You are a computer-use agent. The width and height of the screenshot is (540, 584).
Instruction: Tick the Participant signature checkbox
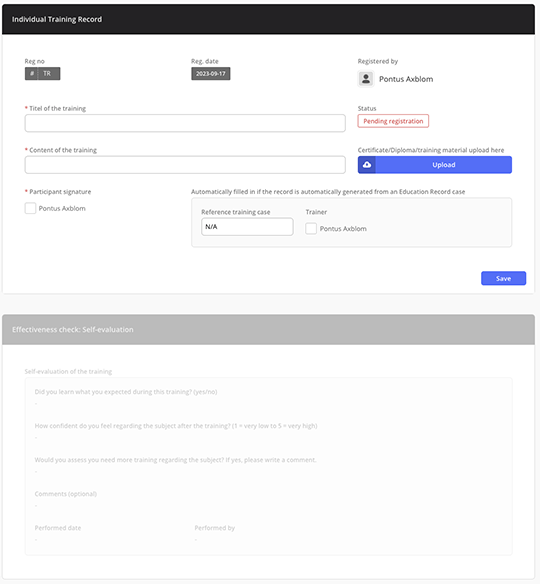click(x=30, y=208)
